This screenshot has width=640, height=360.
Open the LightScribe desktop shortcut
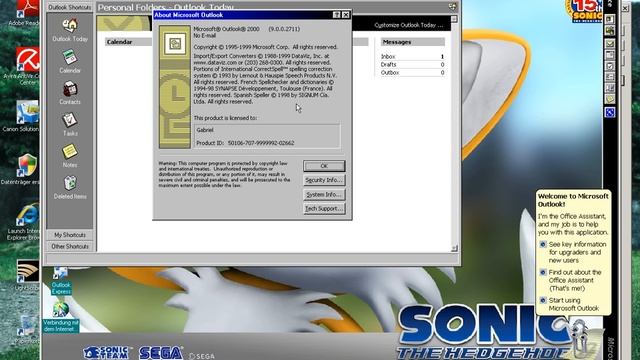click(x=27, y=276)
